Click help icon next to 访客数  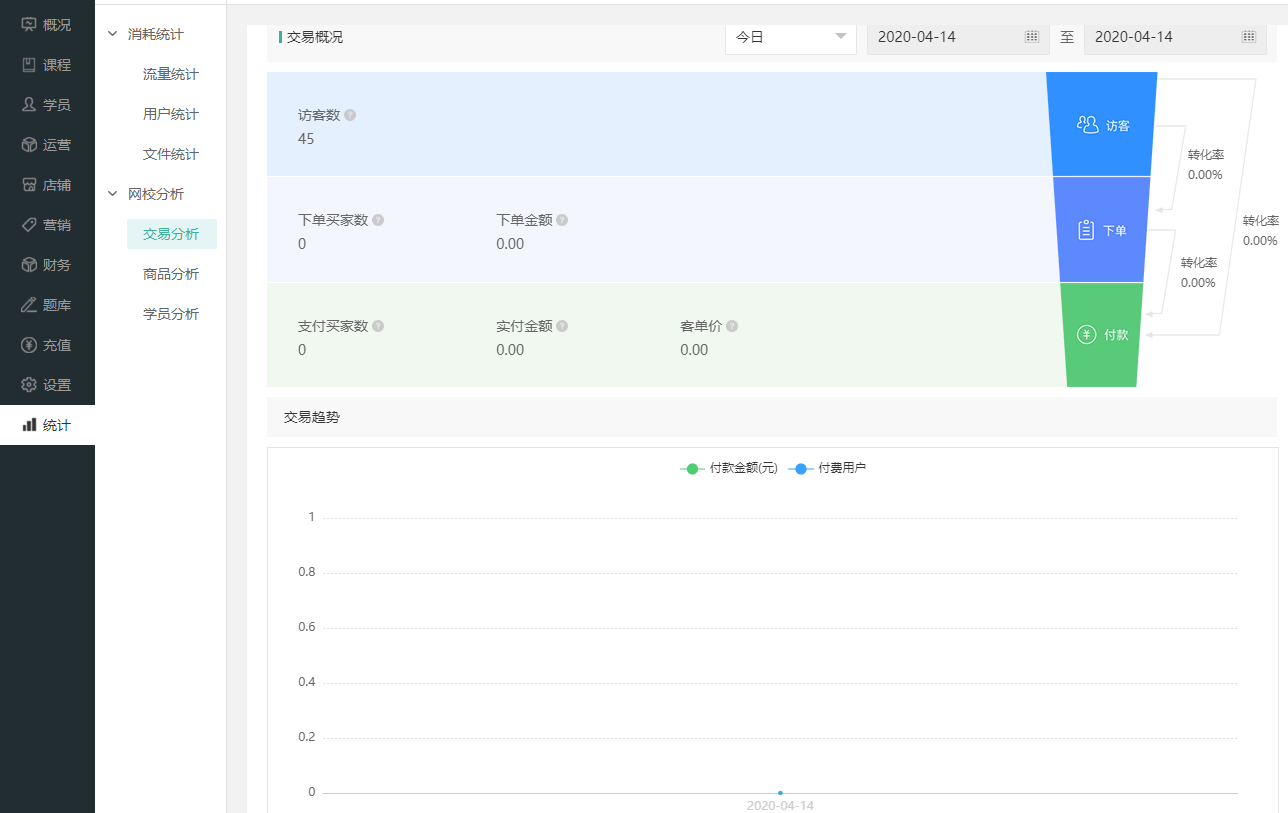click(x=350, y=115)
